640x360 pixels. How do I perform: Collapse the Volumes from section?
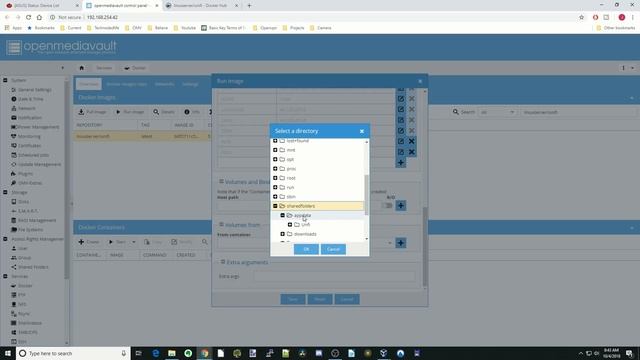pyautogui.click(x=222, y=224)
